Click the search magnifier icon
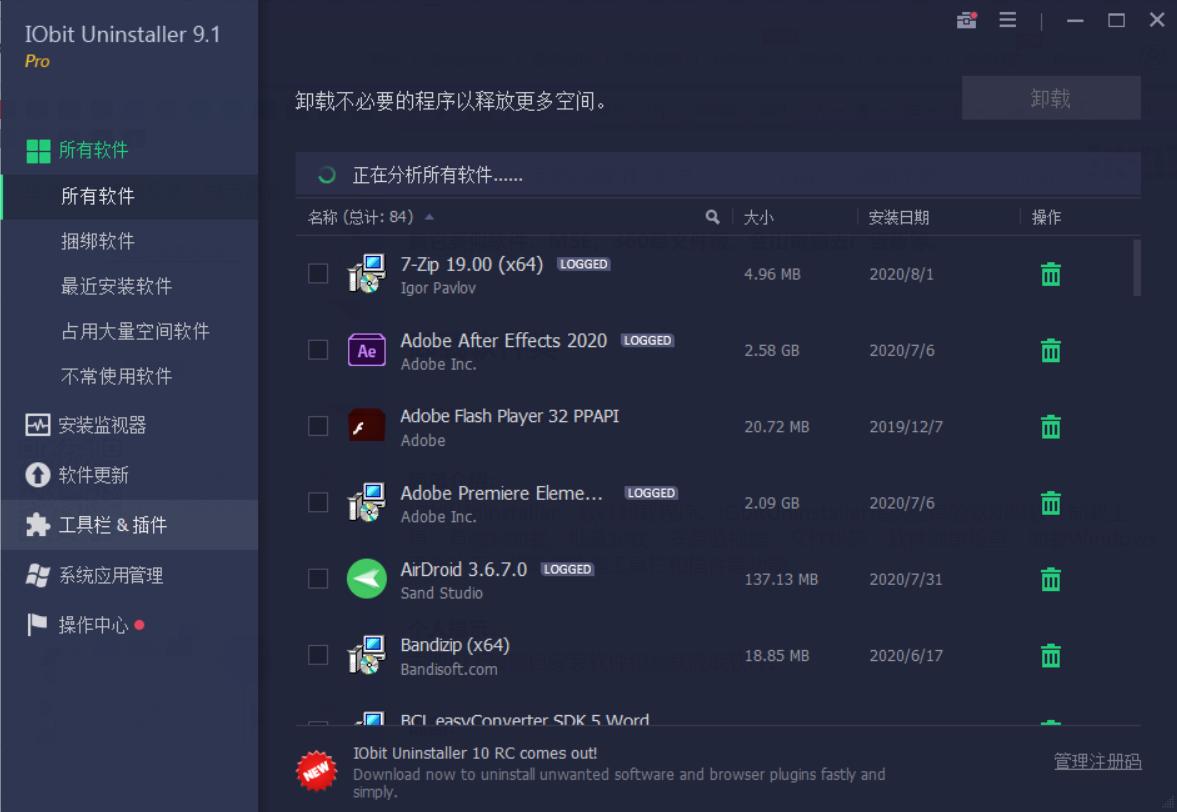 pos(713,217)
